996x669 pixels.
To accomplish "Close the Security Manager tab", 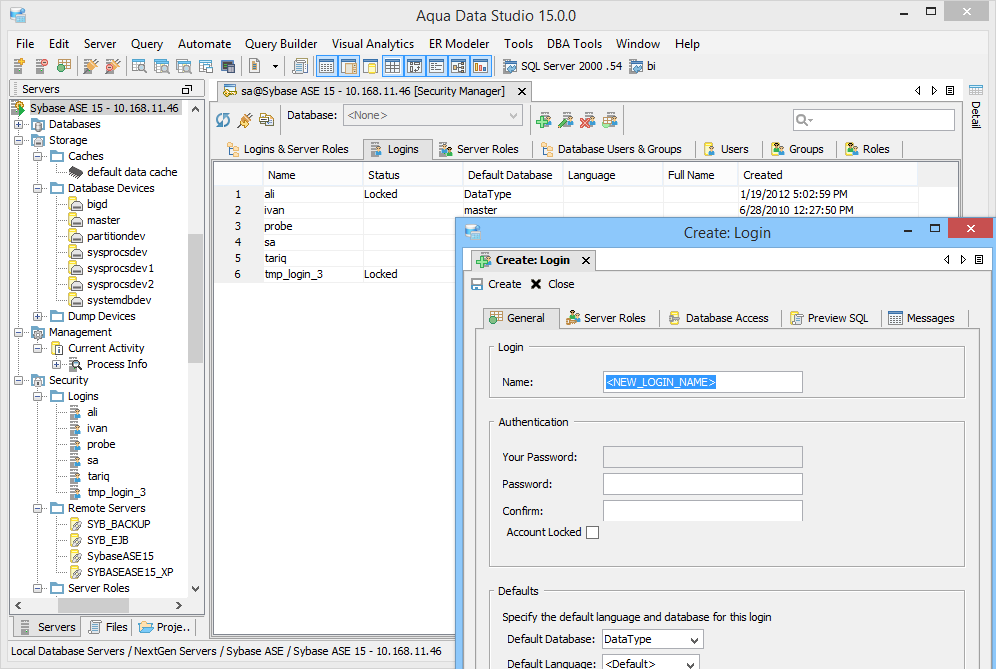I will [x=522, y=91].
